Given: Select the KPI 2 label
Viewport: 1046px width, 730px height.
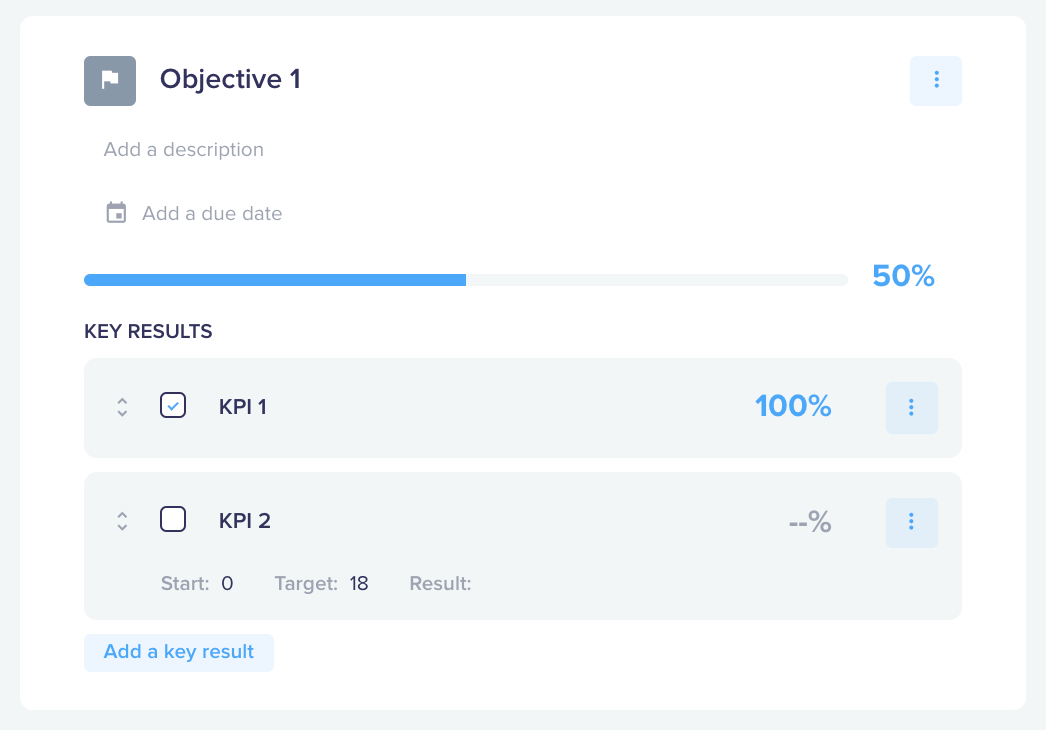Looking at the screenshot, I should tap(245, 521).
